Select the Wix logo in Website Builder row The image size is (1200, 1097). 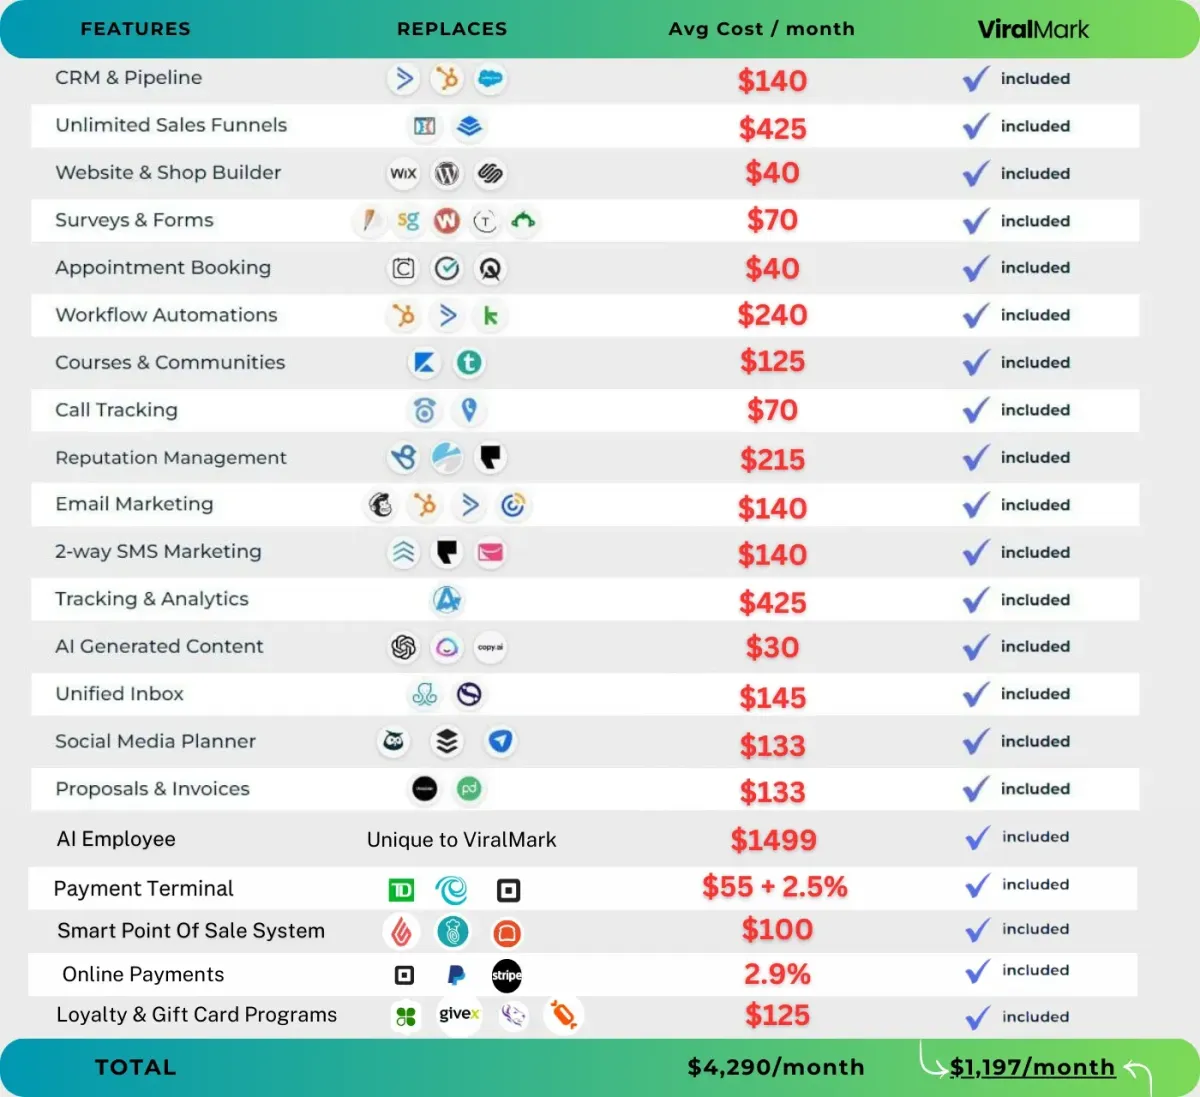[403, 174]
